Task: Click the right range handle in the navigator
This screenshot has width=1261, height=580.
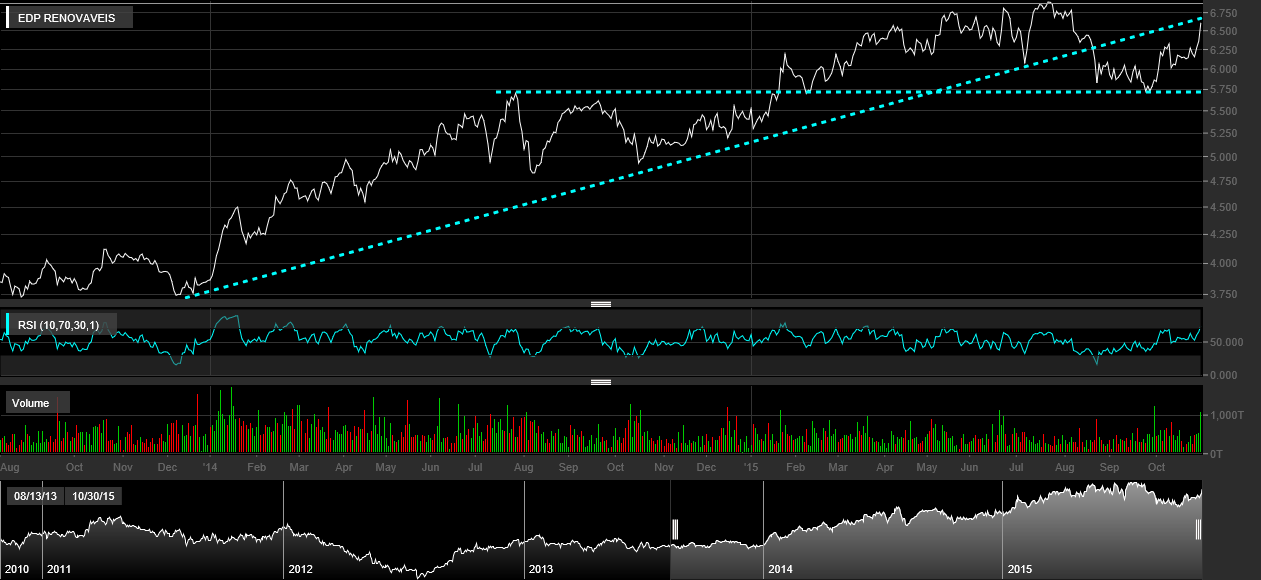Action: coord(1198,529)
